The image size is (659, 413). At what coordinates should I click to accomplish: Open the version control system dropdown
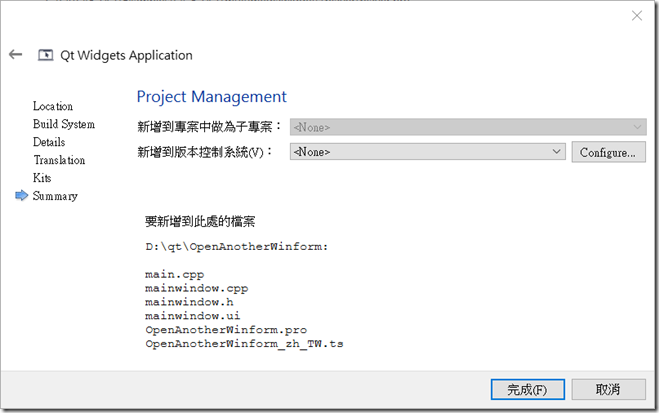coord(427,152)
